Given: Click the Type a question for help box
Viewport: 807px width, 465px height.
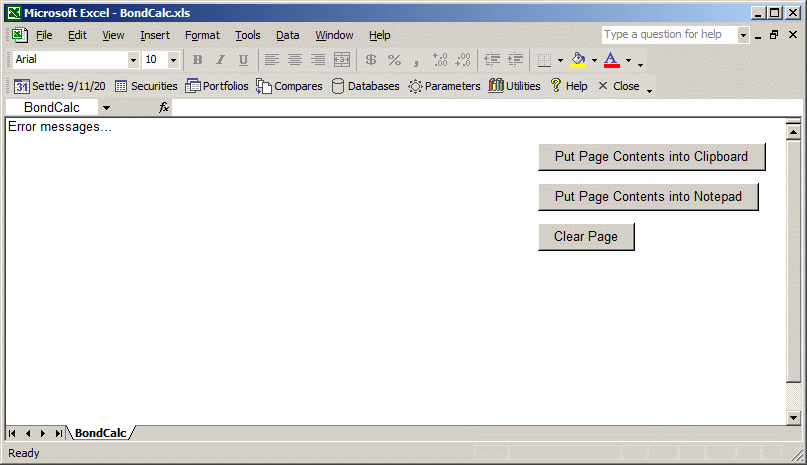Looking at the screenshot, I should (669, 35).
